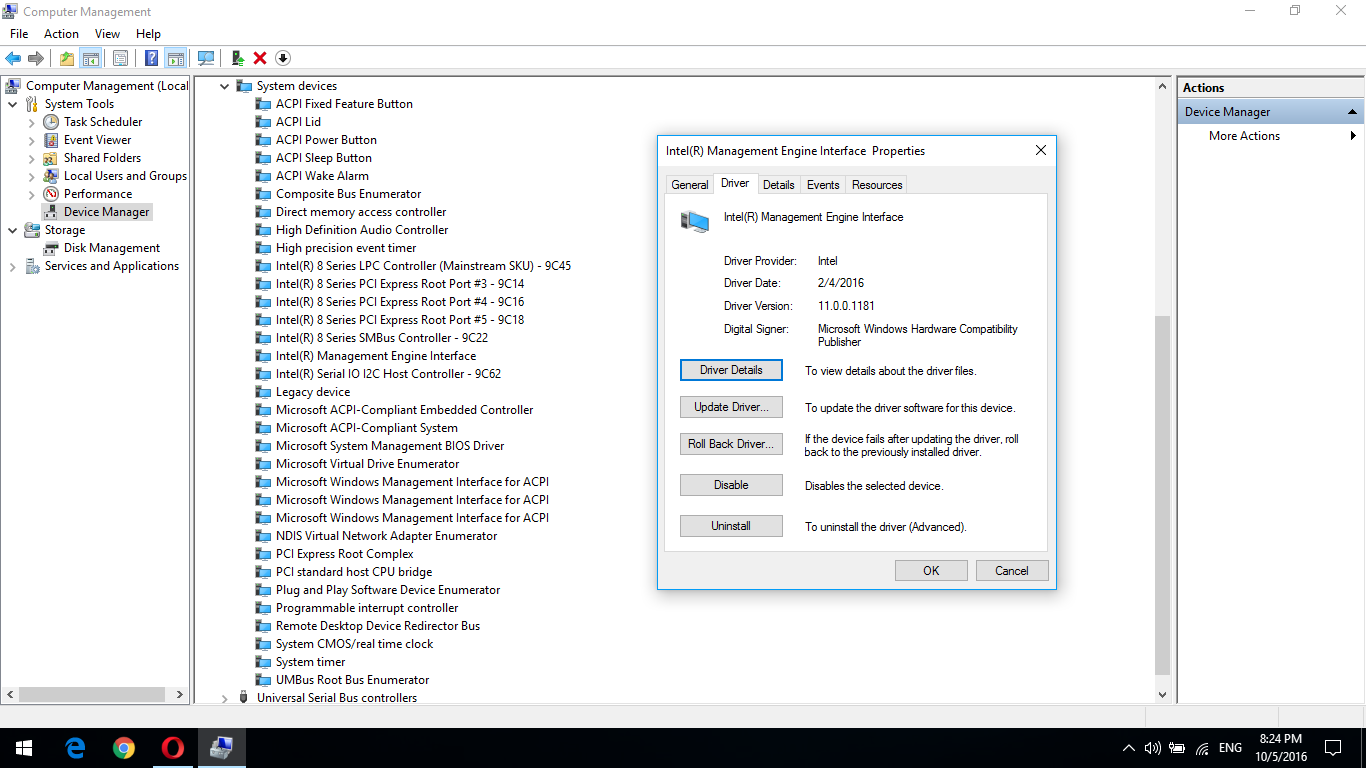This screenshot has height=768, width=1366.
Task: Launch Microsoft Edge from the taskbar
Action: [74, 748]
